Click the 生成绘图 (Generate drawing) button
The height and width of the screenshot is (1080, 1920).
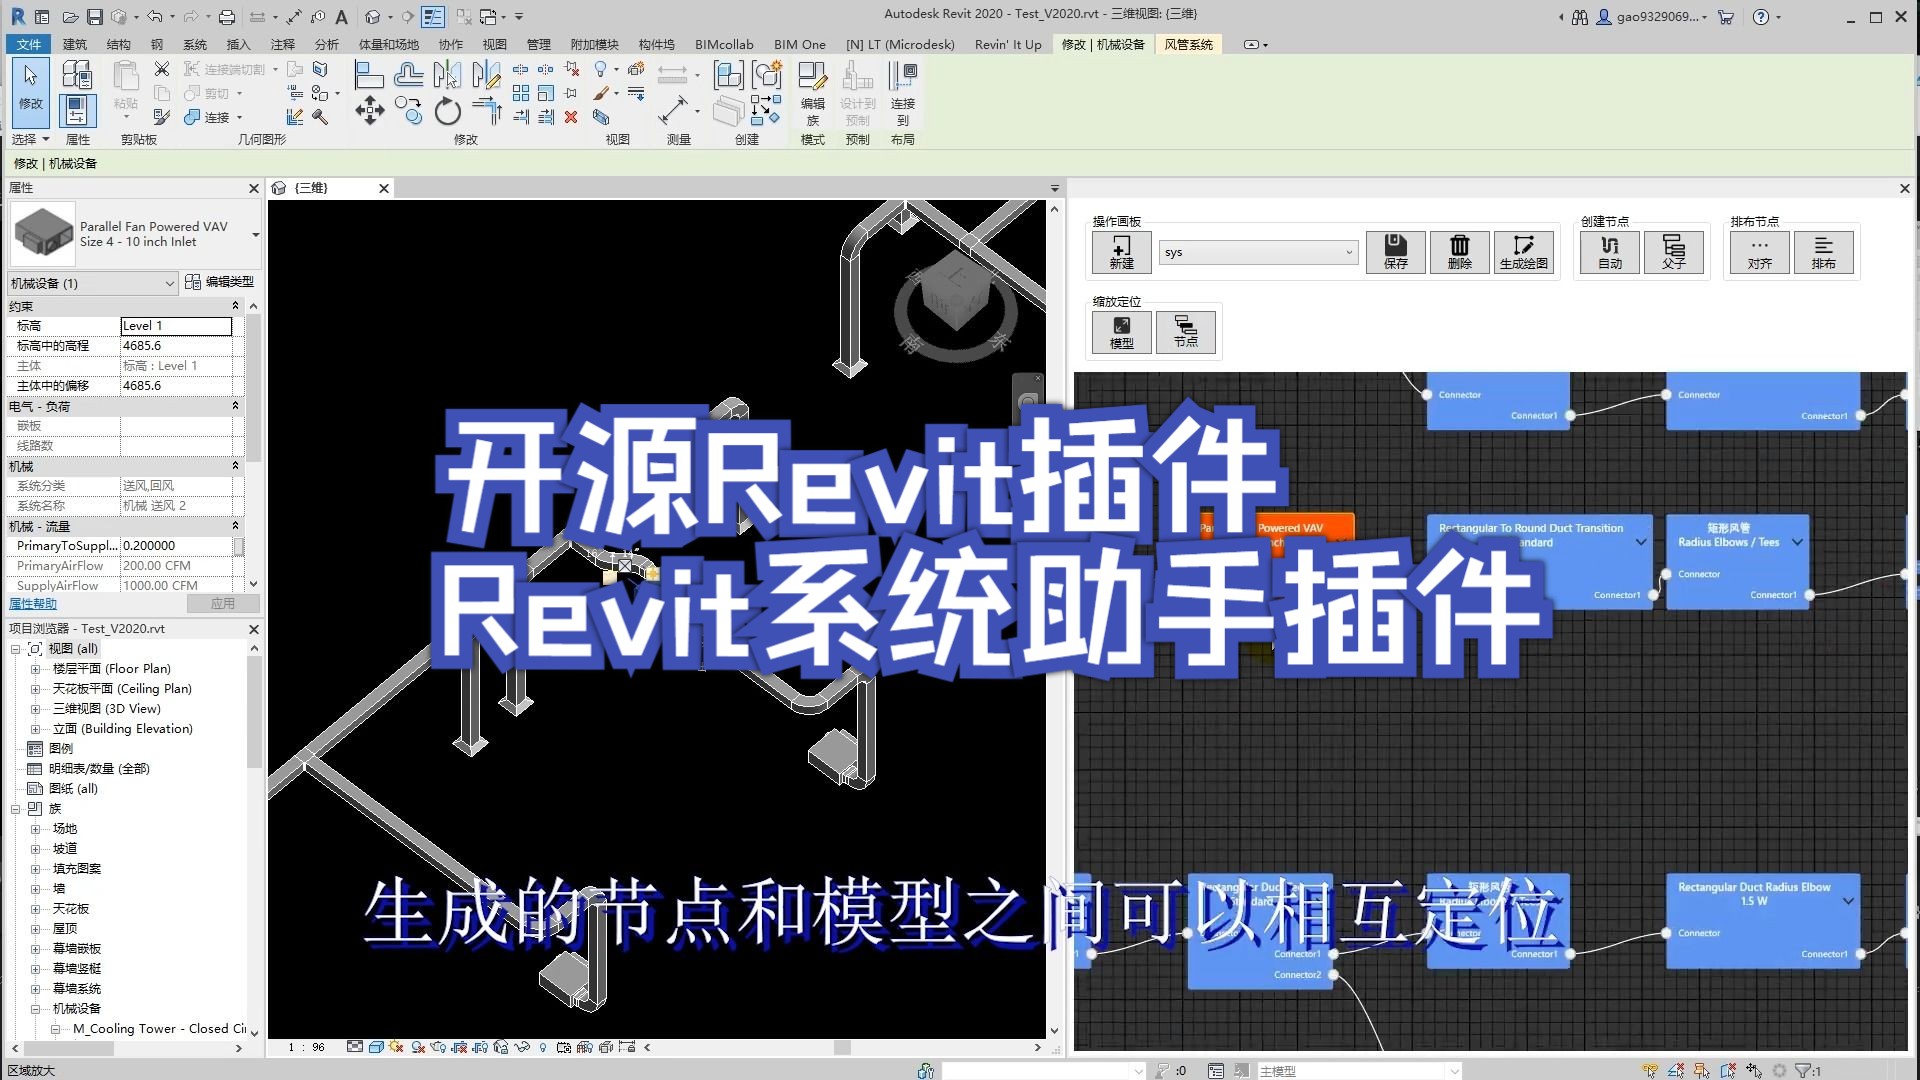(x=1523, y=252)
